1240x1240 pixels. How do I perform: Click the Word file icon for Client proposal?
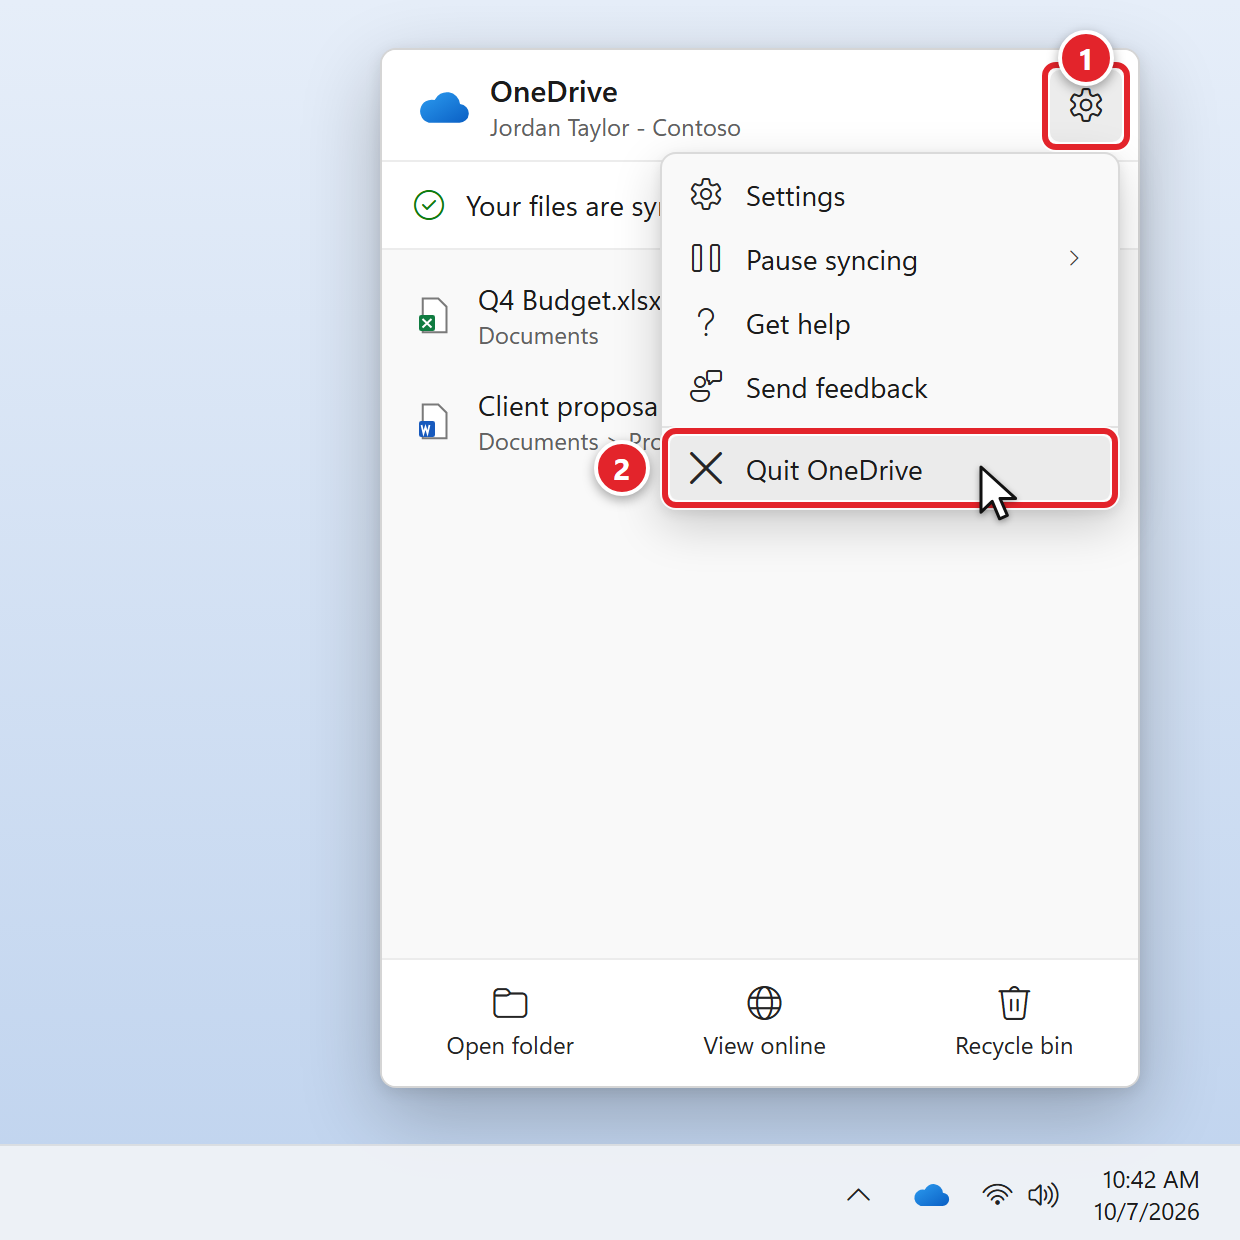[433, 422]
